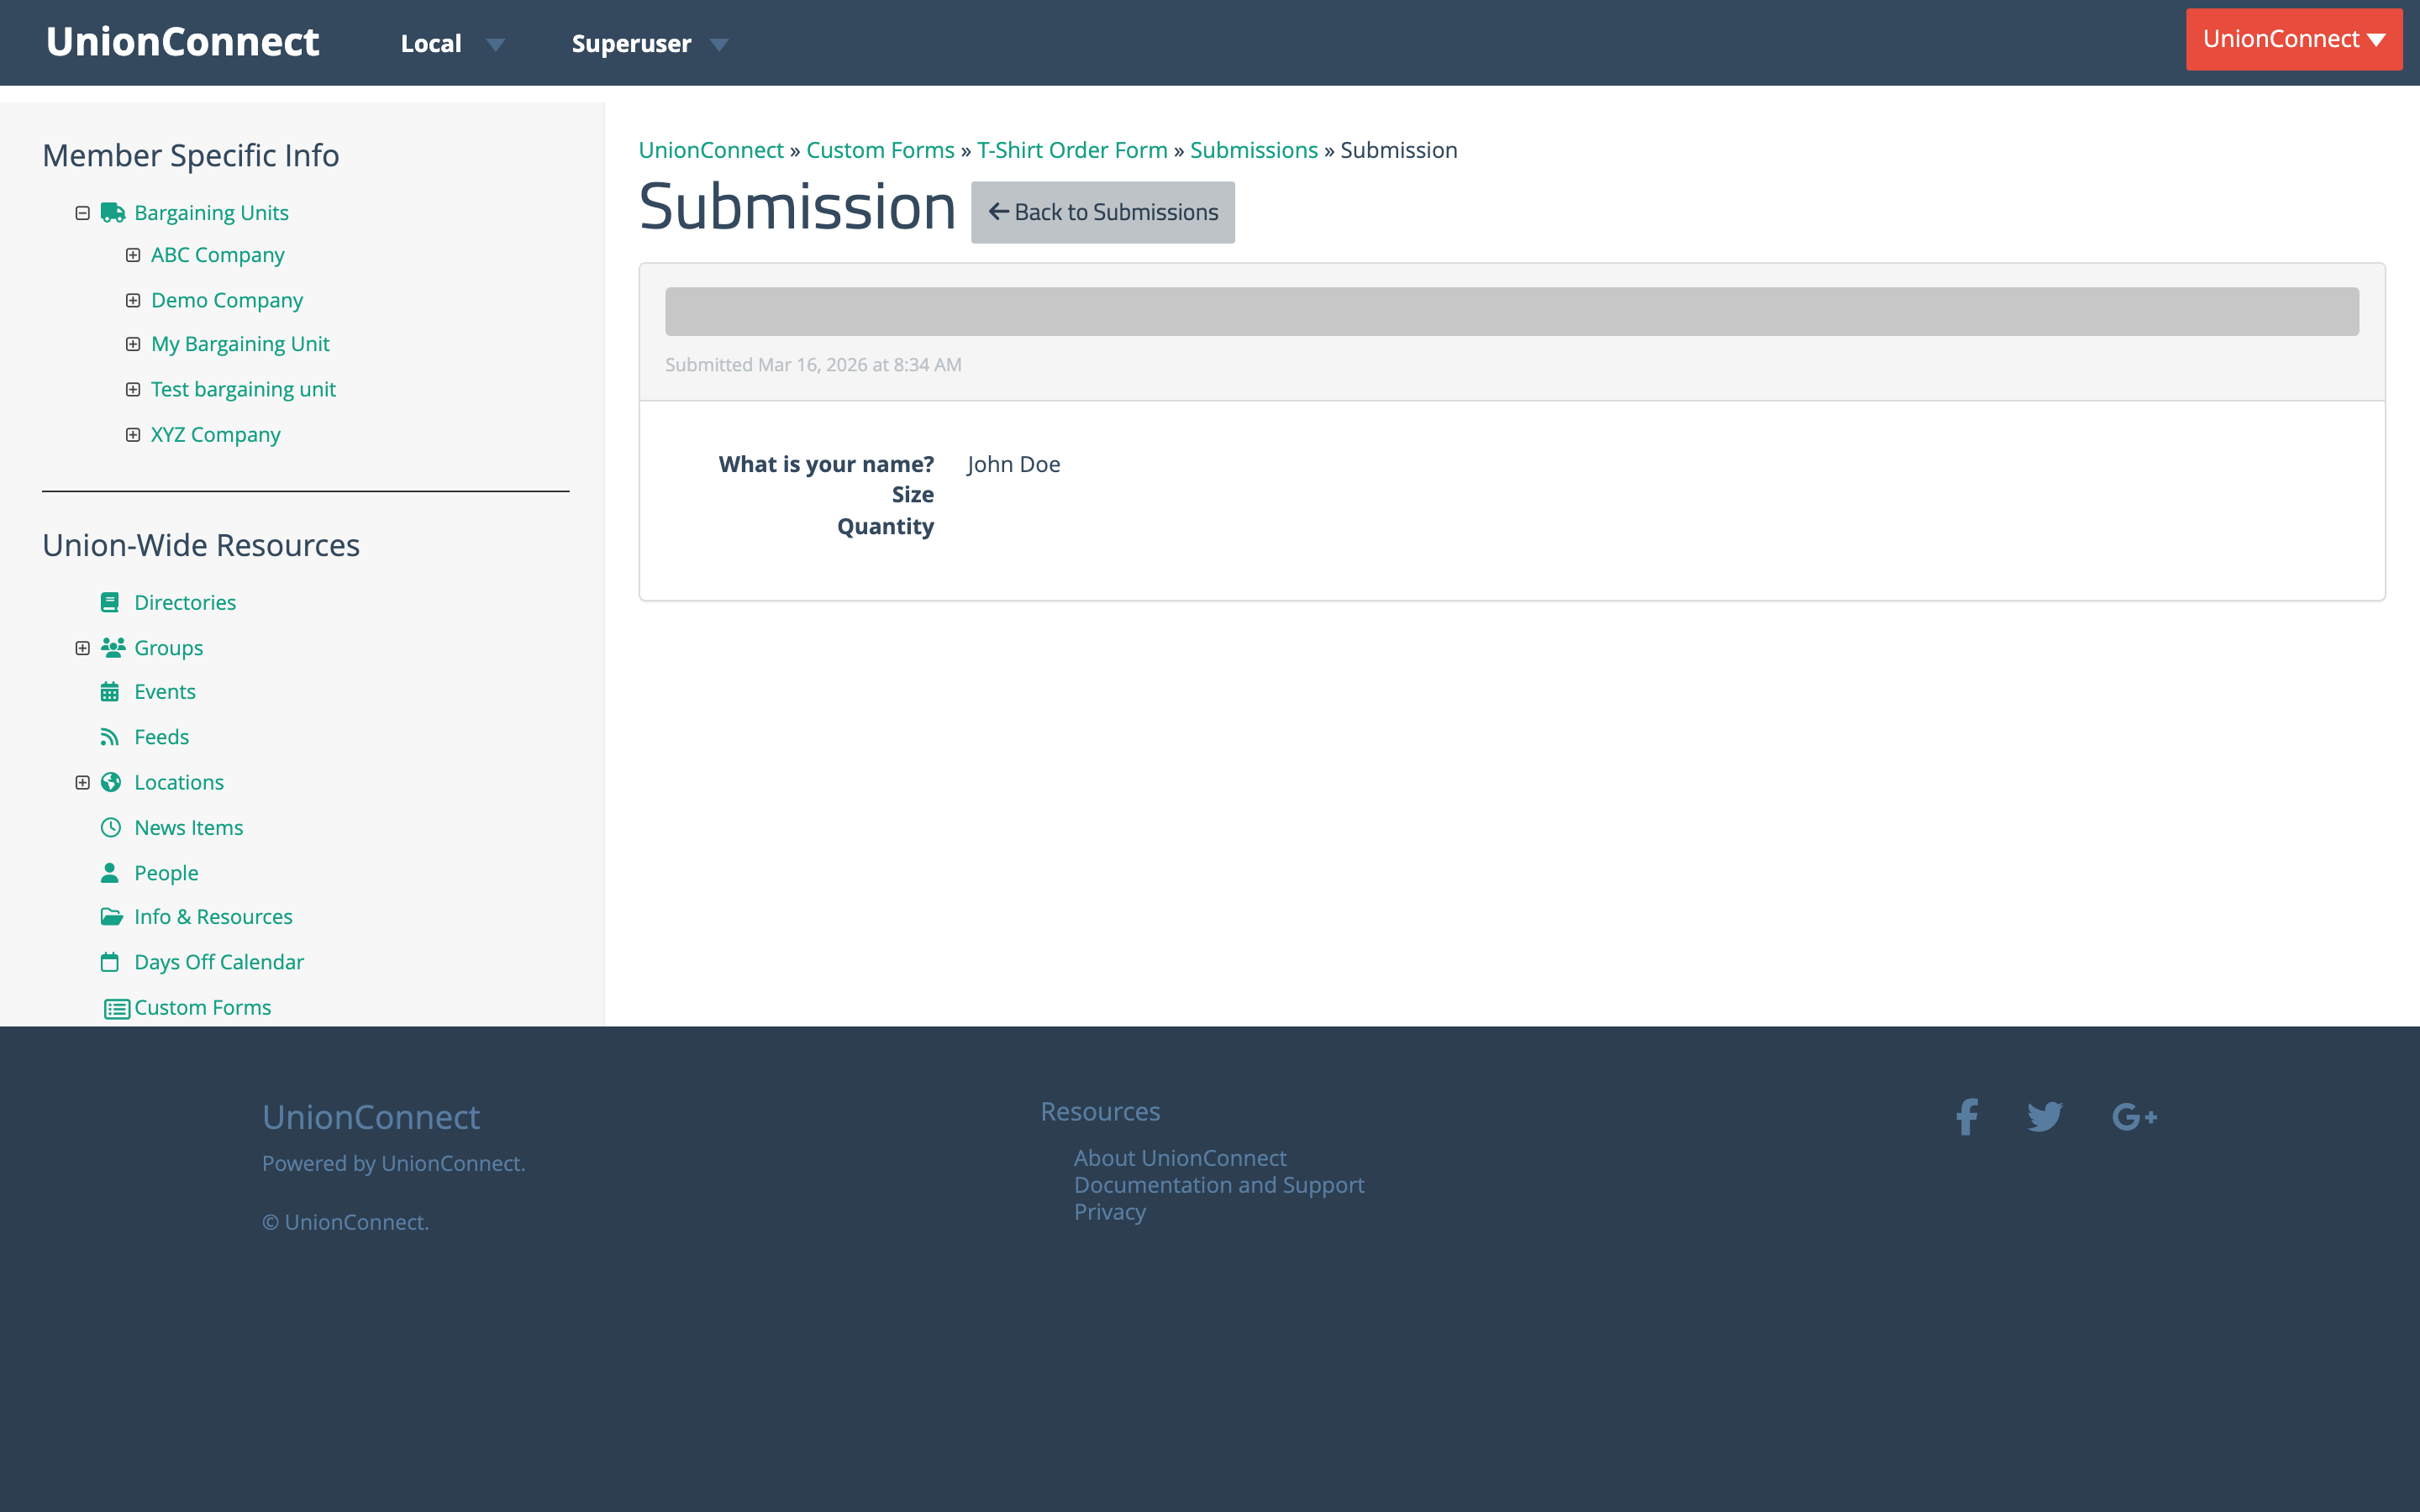2420x1512 pixels.
Task: Open News Items sidebar link
Action: tap(189, 828)
